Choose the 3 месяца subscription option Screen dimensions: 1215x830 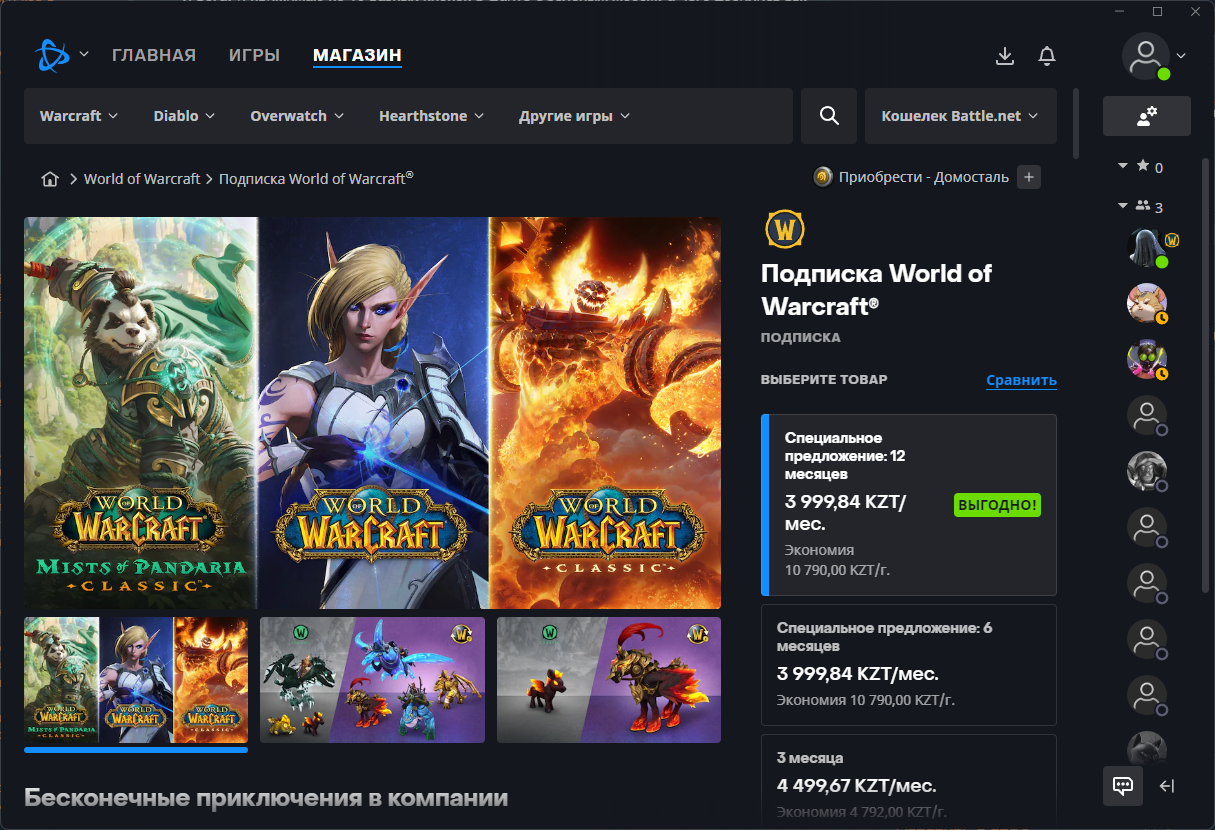coord(908,778)
